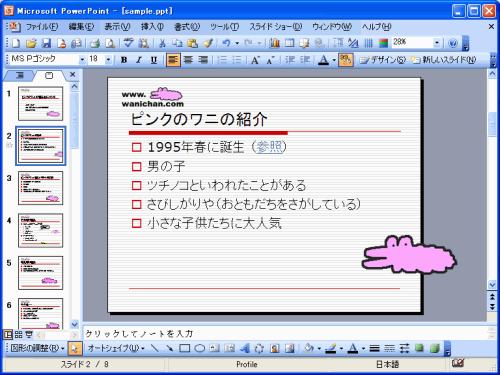
Task: Click the Paste clipboard icon
Action: pos(192,43)
